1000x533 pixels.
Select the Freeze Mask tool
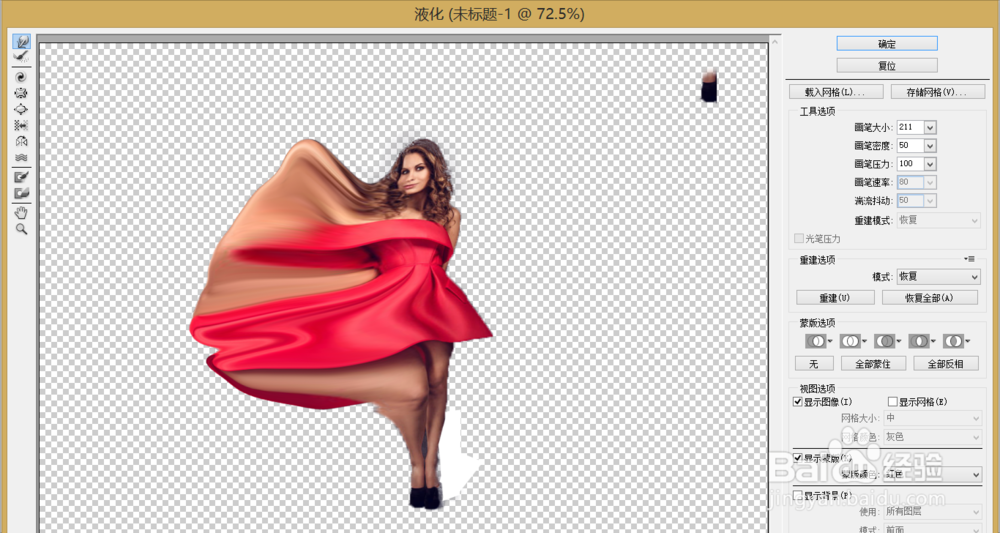(x=22, y=177)
